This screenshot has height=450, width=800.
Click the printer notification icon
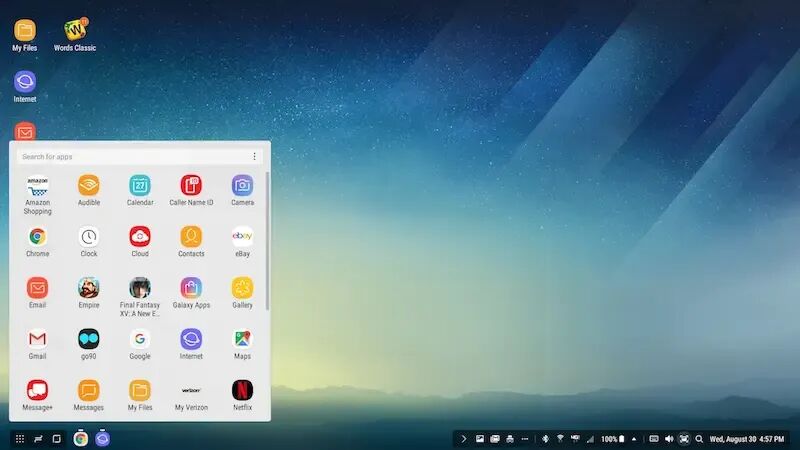[x=510, y=439]
